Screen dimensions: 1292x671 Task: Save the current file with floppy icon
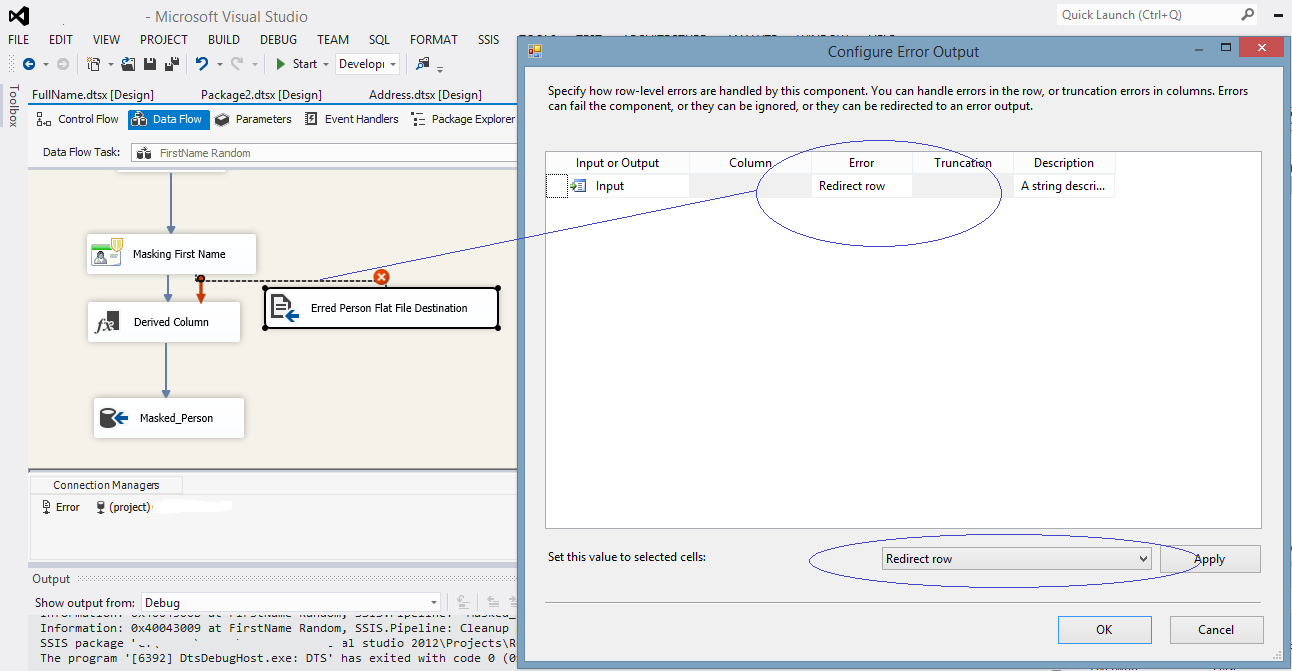coord(149,64)
